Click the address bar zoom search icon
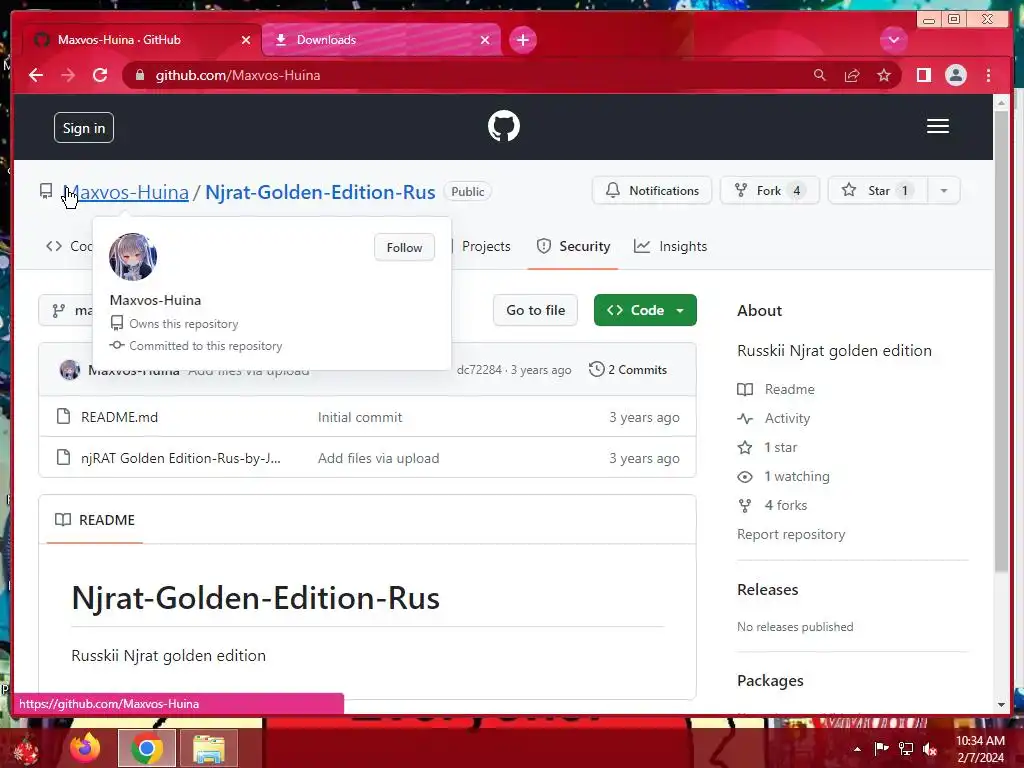The width and height of the screenshot is (1024, 768). pyautogui.click(x=820, y=75)
